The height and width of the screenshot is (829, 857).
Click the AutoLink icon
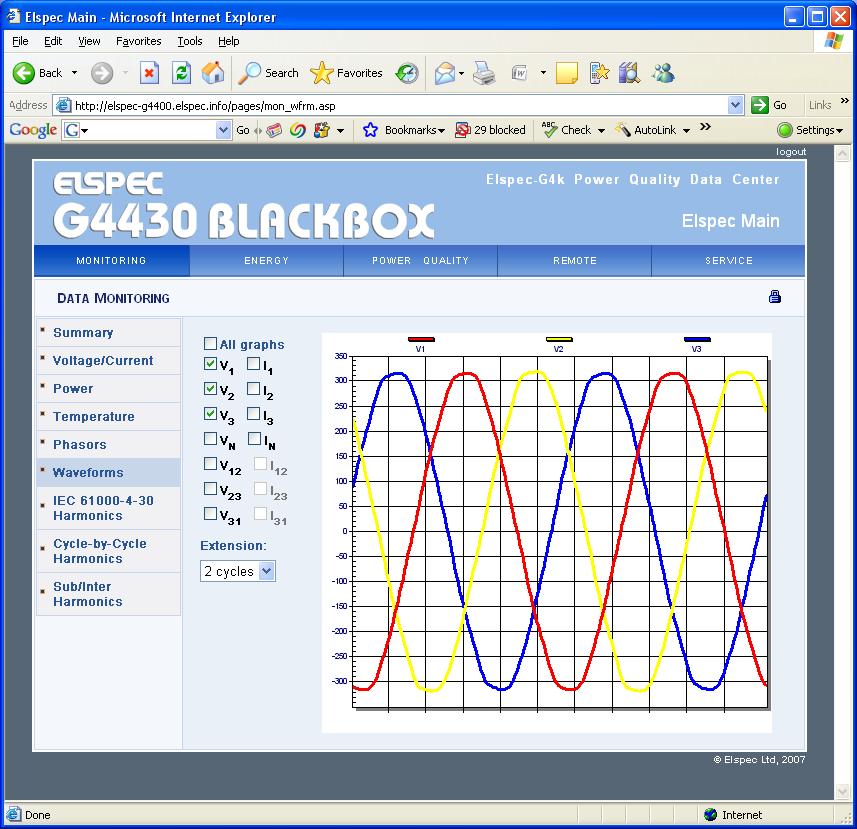[x=623, y=130]
